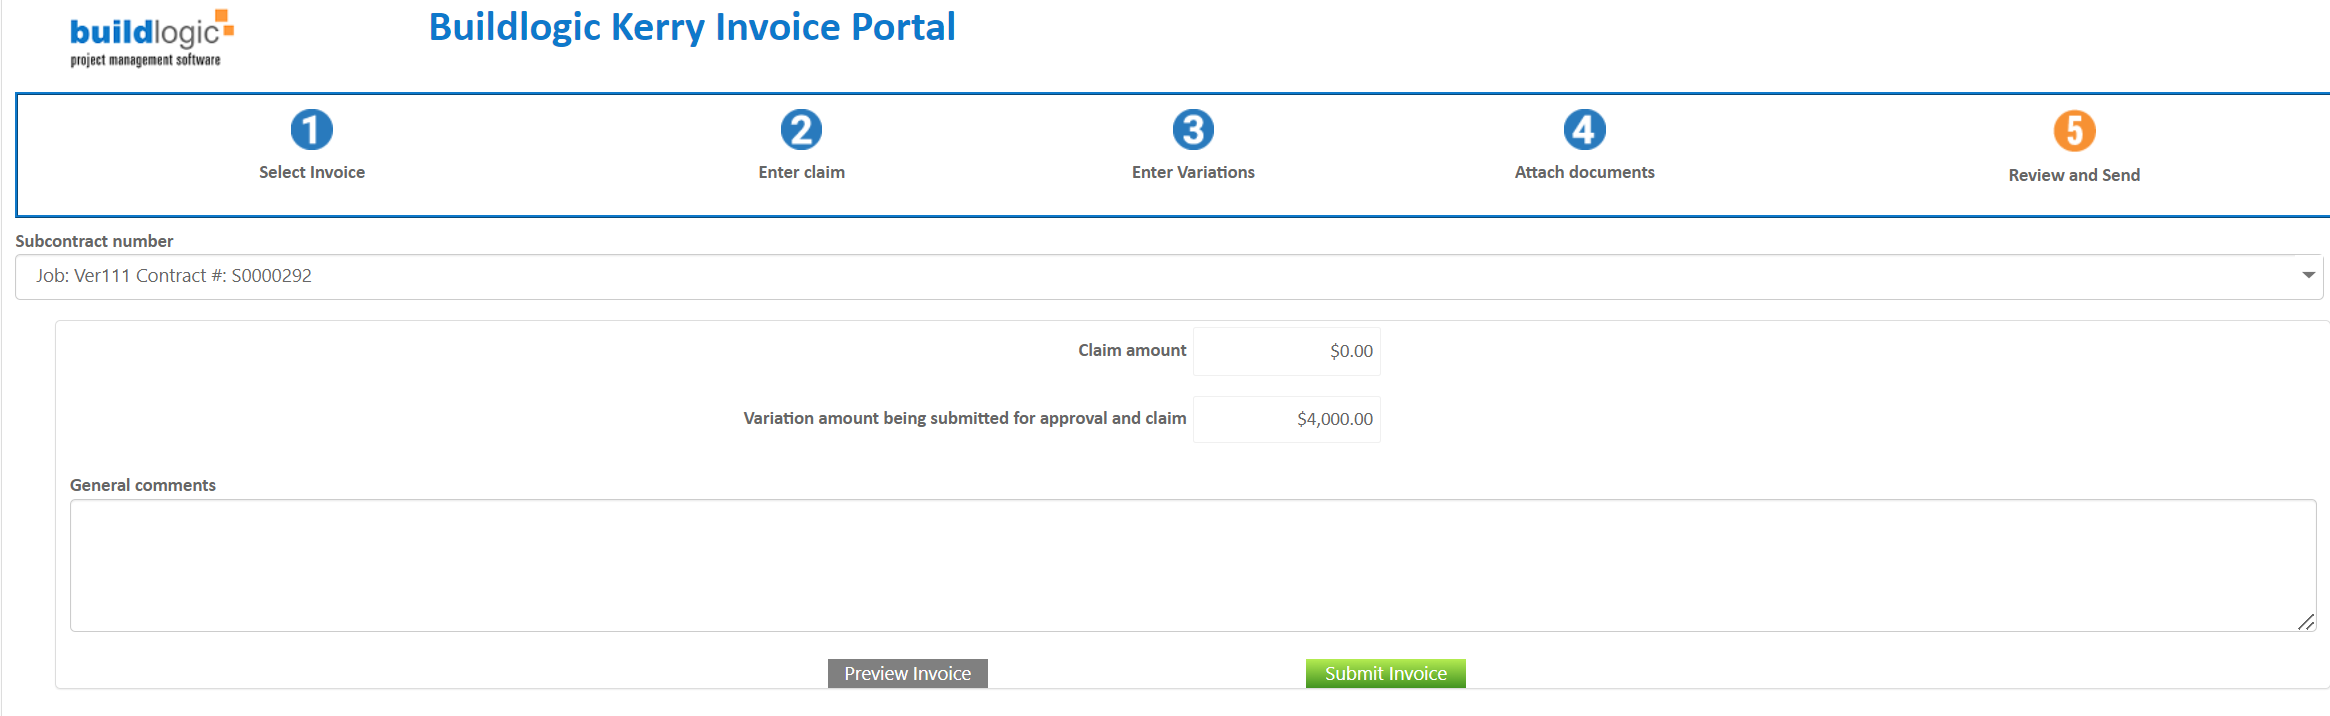Click the step 3 circle icon
2330x716 pixels.
point(1193,130)
